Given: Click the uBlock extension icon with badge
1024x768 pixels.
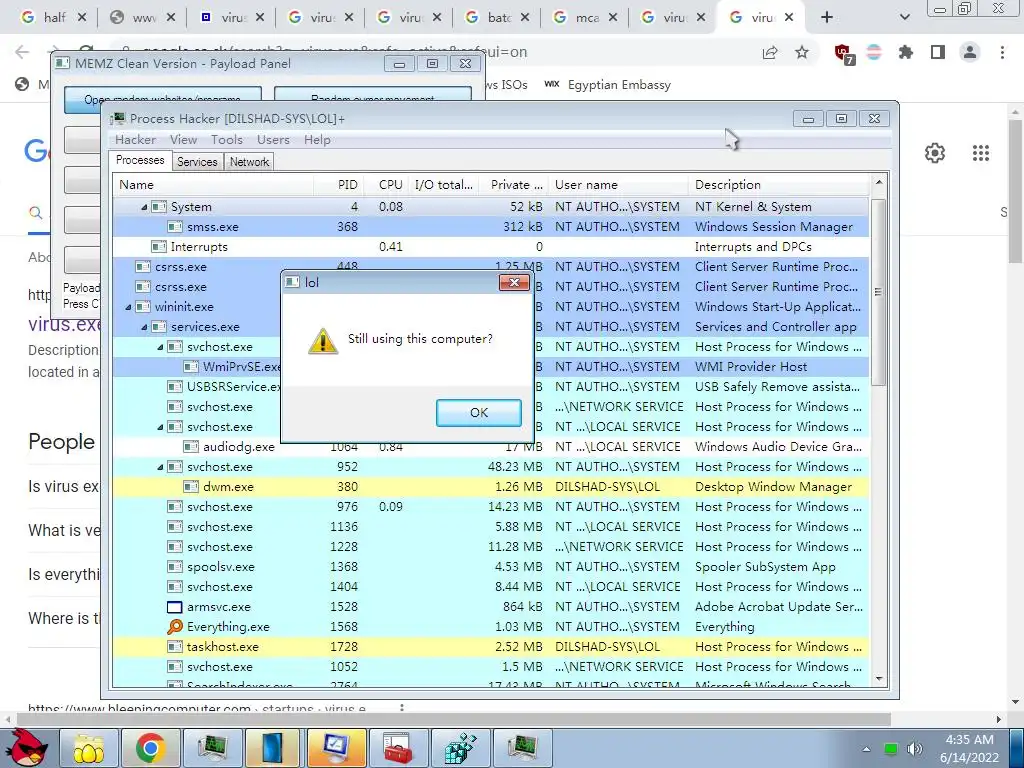Looking at the screenshot, I should 844,54.
